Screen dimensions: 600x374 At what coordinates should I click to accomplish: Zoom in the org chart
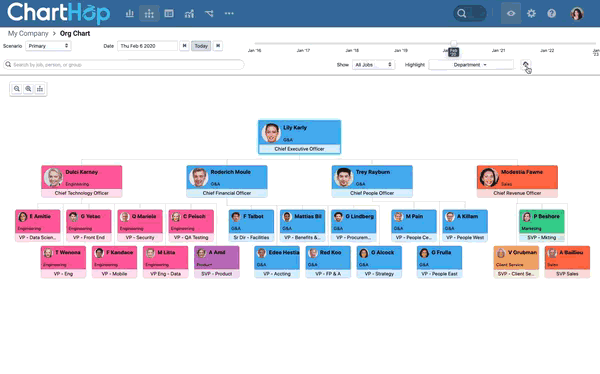(x=28, y=89)
